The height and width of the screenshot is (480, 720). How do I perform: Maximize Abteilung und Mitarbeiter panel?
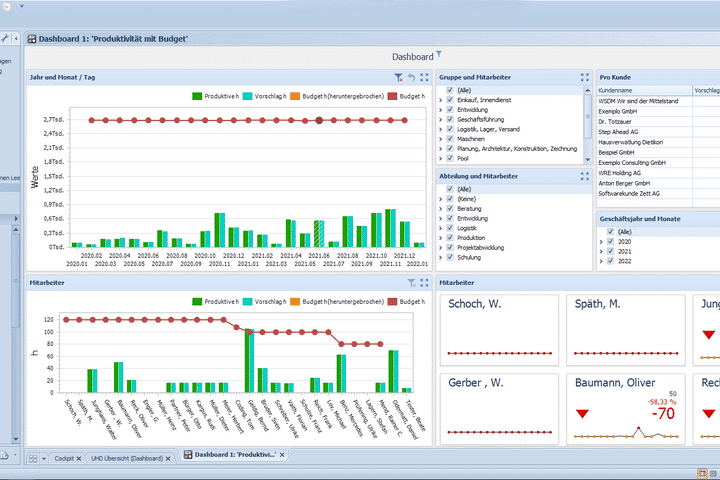pyautogui.click(x=585, y=176)
